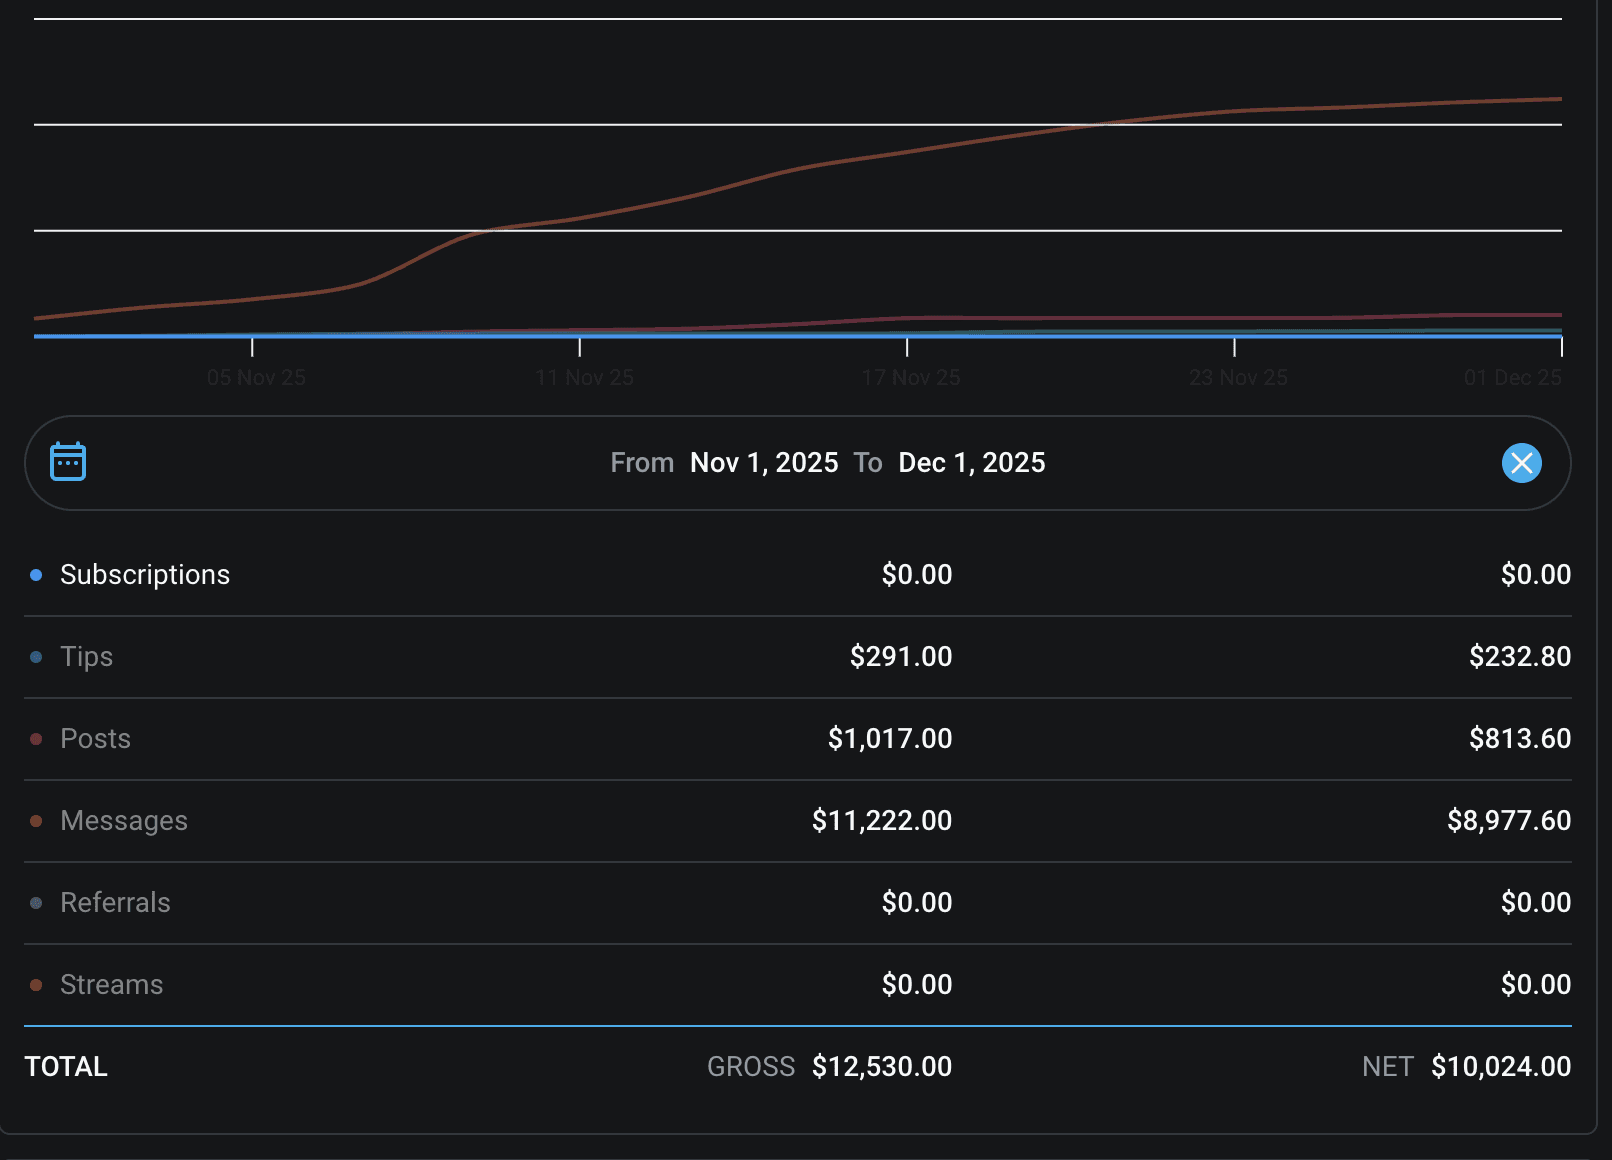The height and width of the screenshot is (1160, 1612).
Task: Click the 01 Dec 25 axis label
Action: click(1513, 378)
